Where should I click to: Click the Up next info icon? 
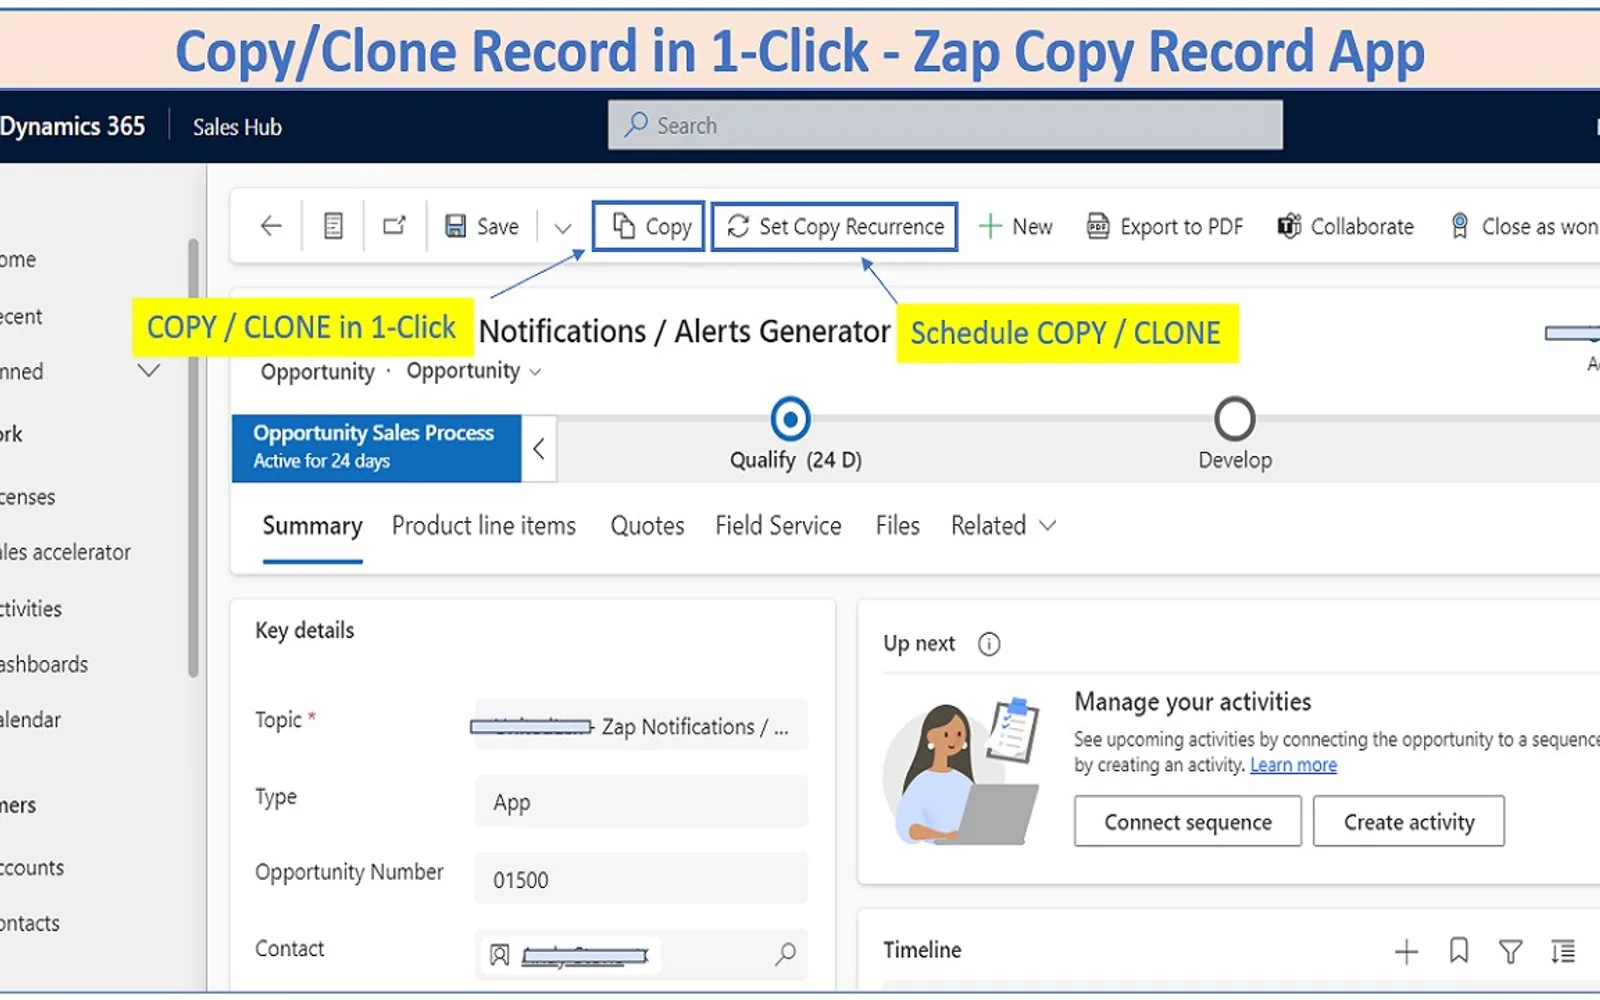click(989, 644)
